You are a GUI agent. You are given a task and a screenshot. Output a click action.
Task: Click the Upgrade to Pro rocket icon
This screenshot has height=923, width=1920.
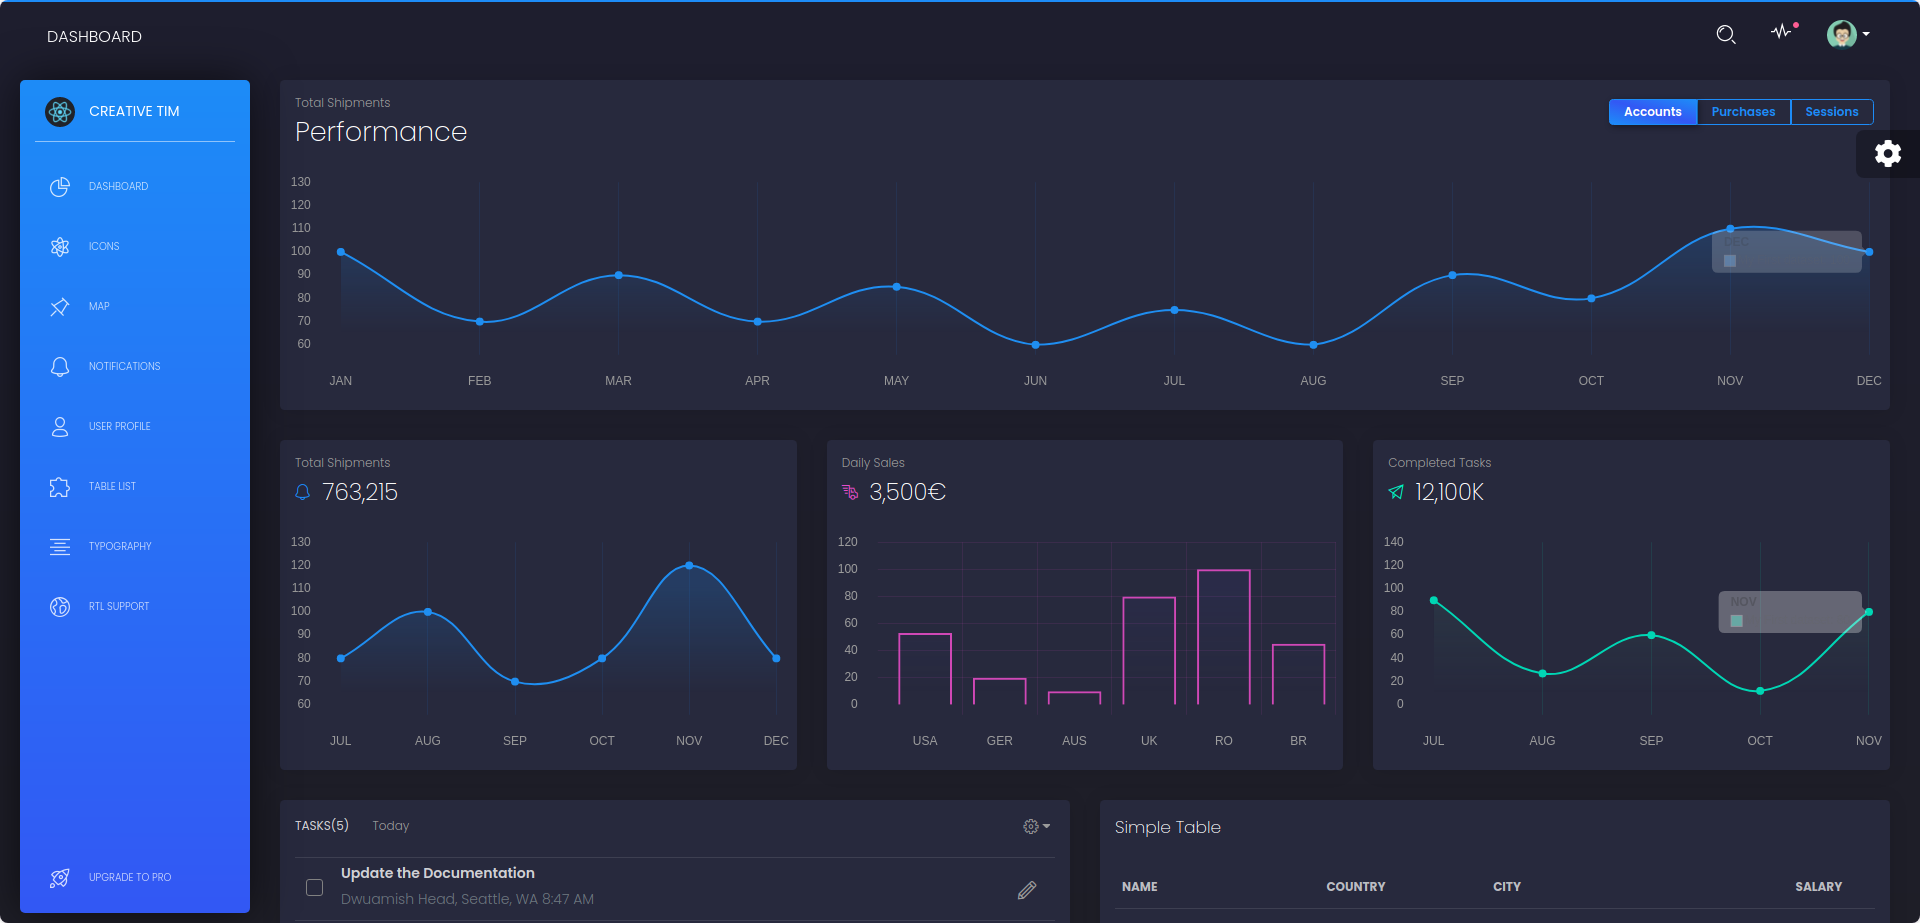tap(60, 877)
